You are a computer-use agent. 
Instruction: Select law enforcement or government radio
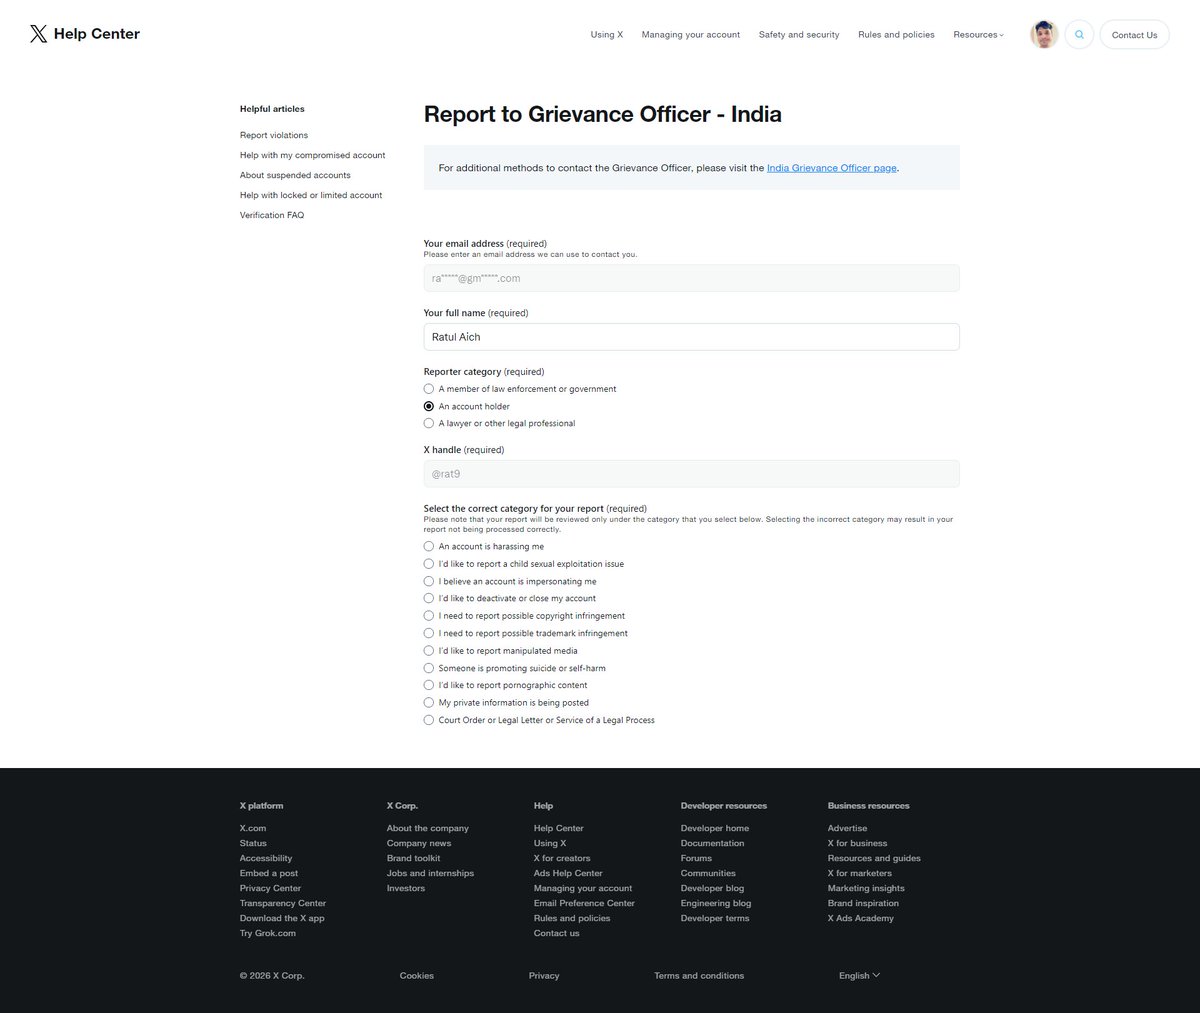[x=429, y=389]
